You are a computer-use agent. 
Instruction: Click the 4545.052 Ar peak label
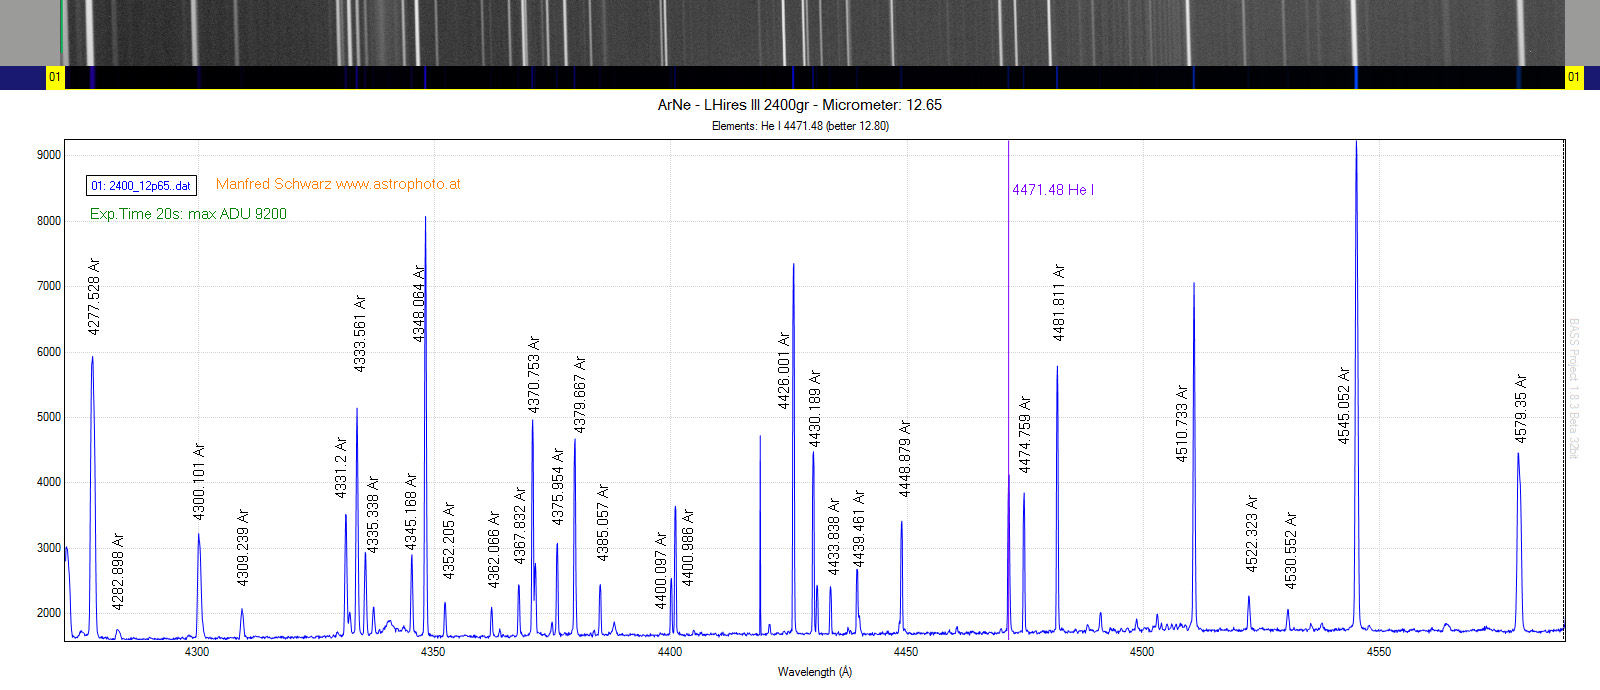click(x=1344, y=405)
